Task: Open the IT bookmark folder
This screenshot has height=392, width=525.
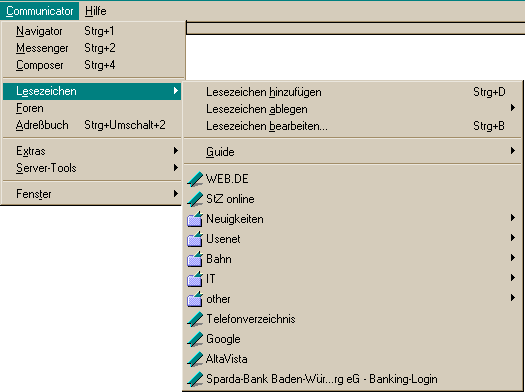Action: (353, 279)
